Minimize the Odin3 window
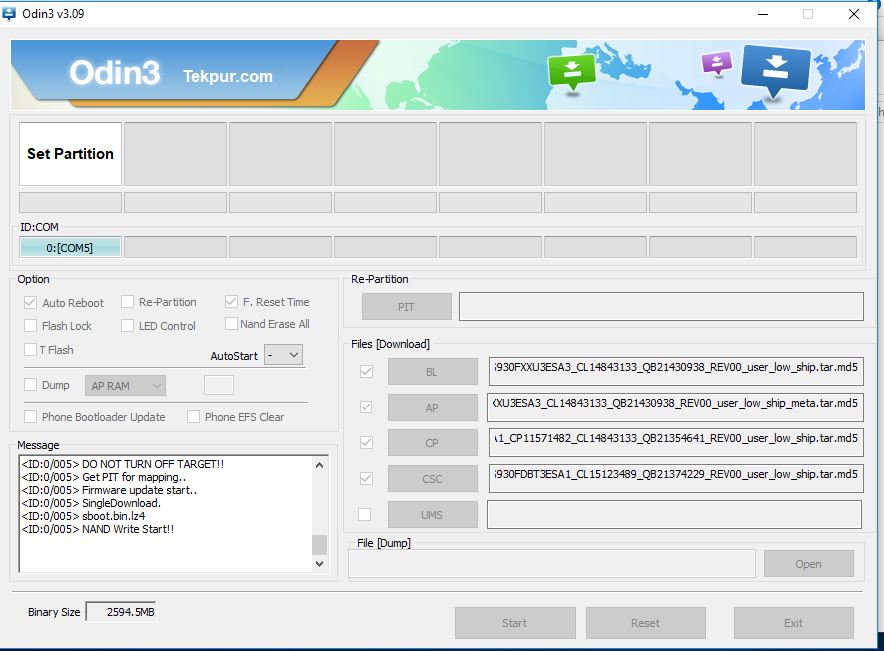This screenshot has width=884, height=651. 763,14
